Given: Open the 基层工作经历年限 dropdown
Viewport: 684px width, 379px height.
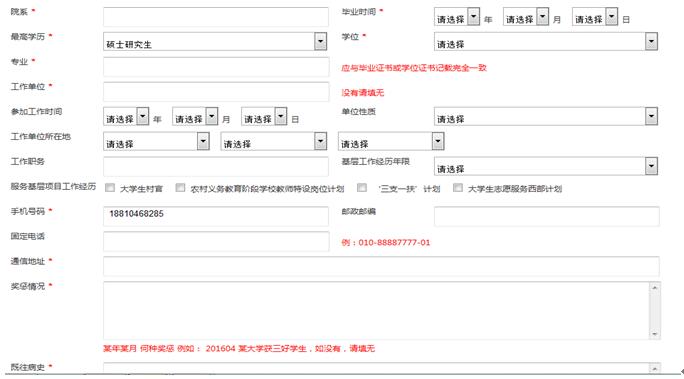Looking at the screenshot, I should pyautogui.click(x=546, y=166).
